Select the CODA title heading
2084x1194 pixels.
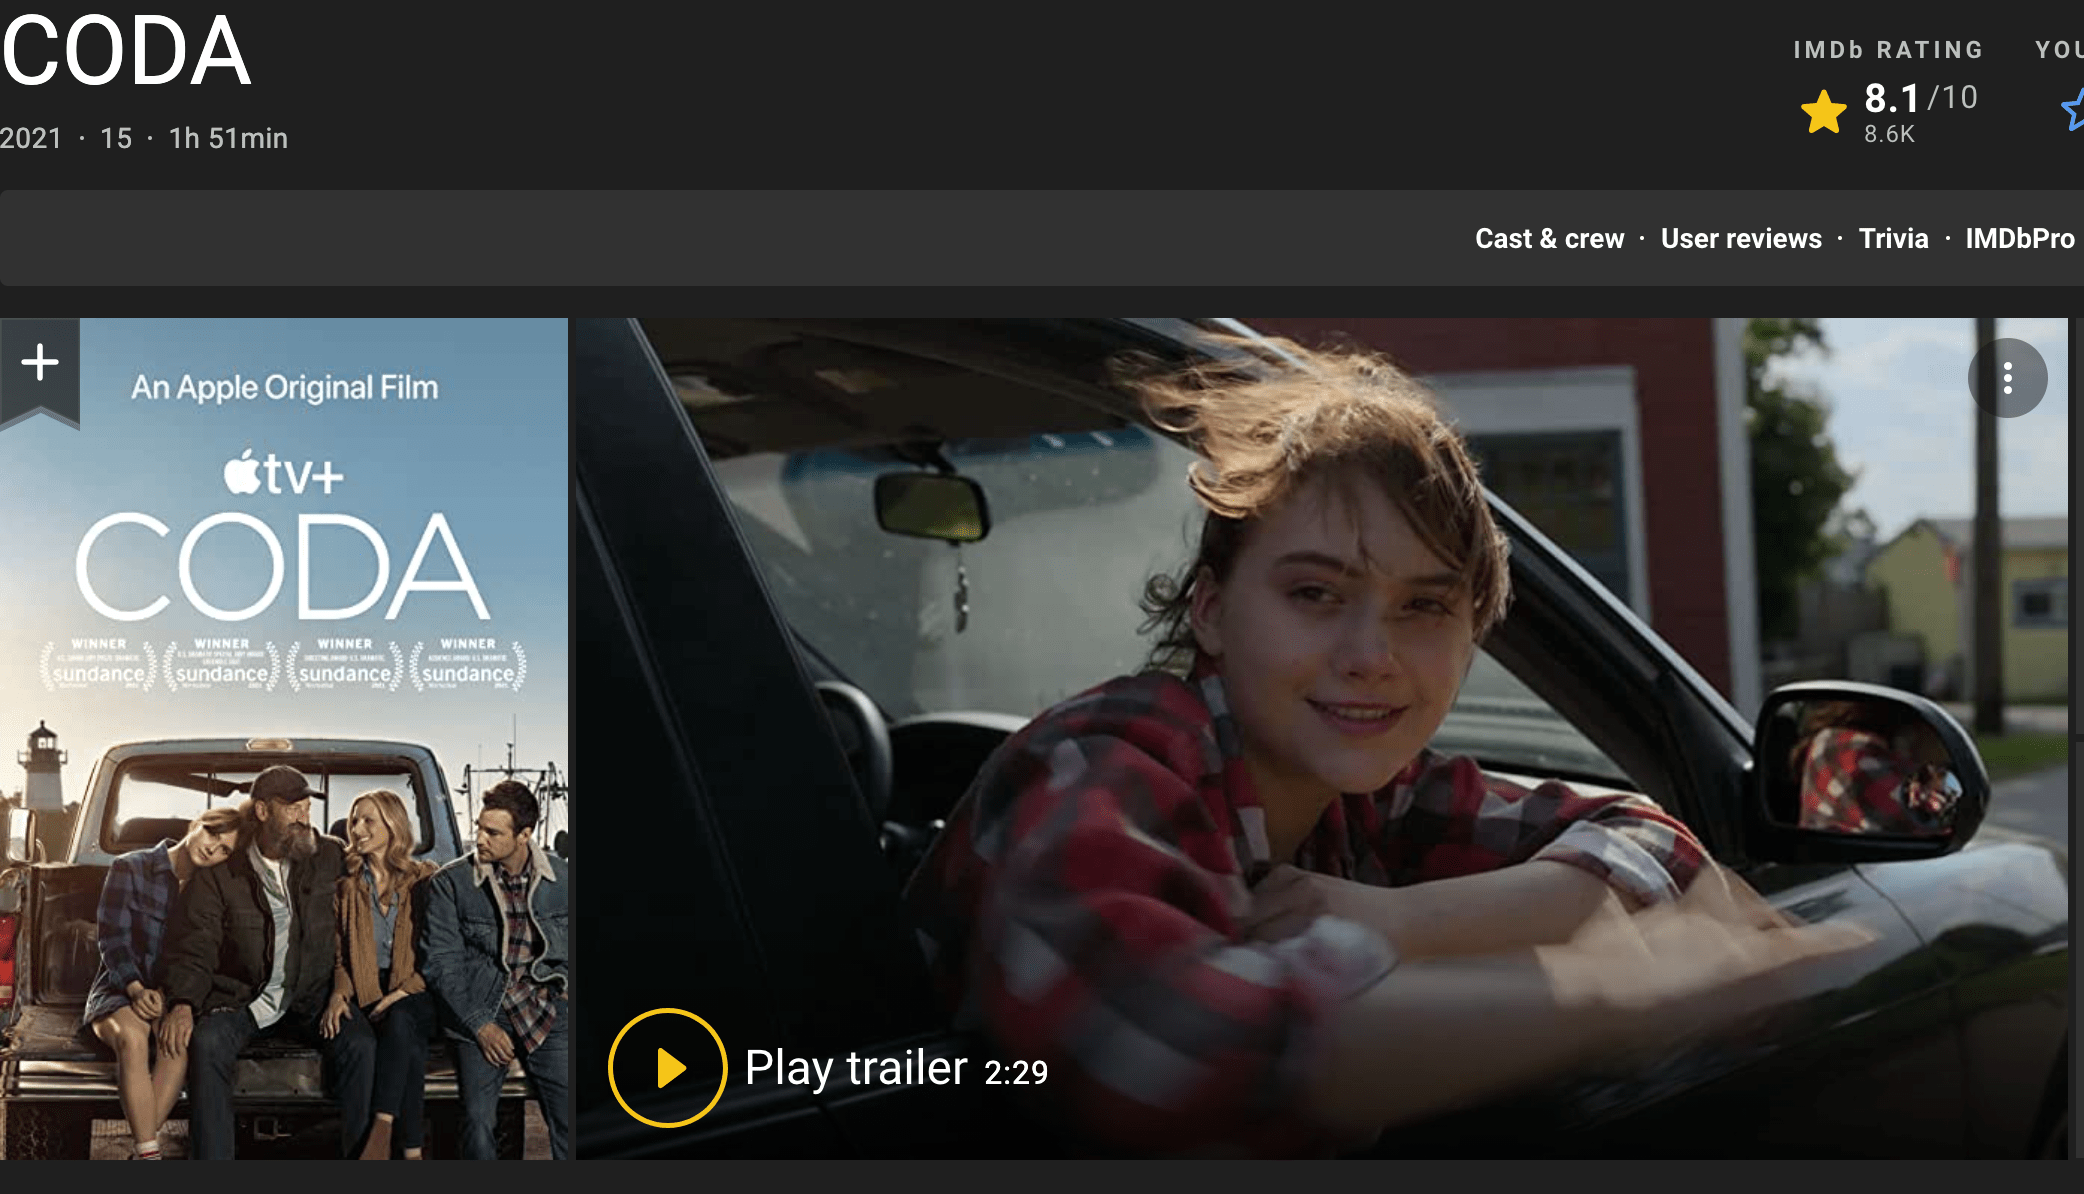(x=126, y=50)
